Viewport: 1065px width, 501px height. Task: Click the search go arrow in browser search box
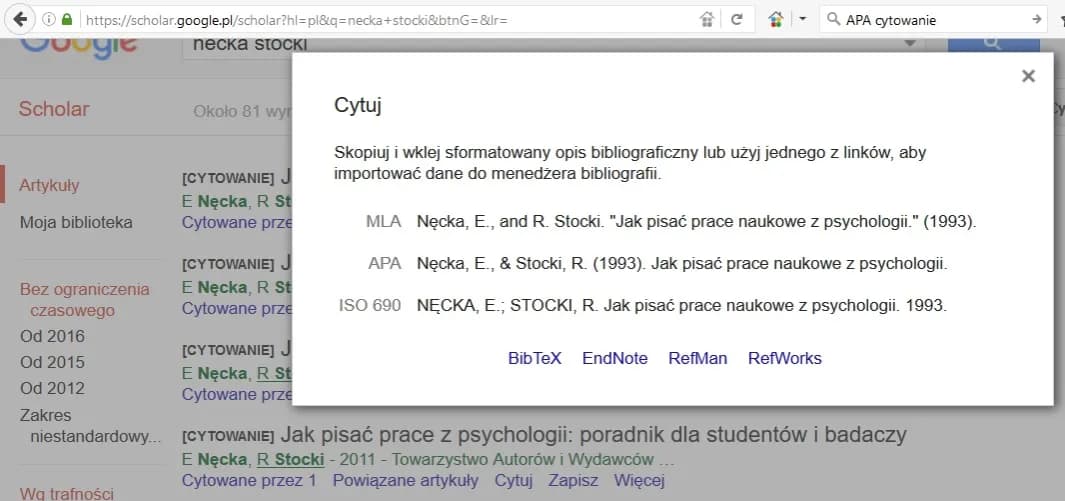click(x=1036, y=19)
